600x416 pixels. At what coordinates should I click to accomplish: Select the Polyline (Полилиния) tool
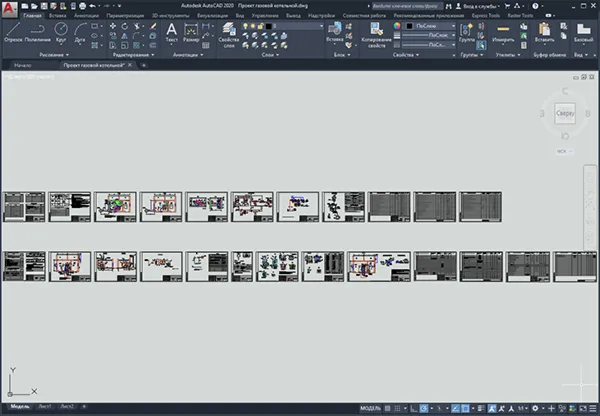(x=38, y=31)
